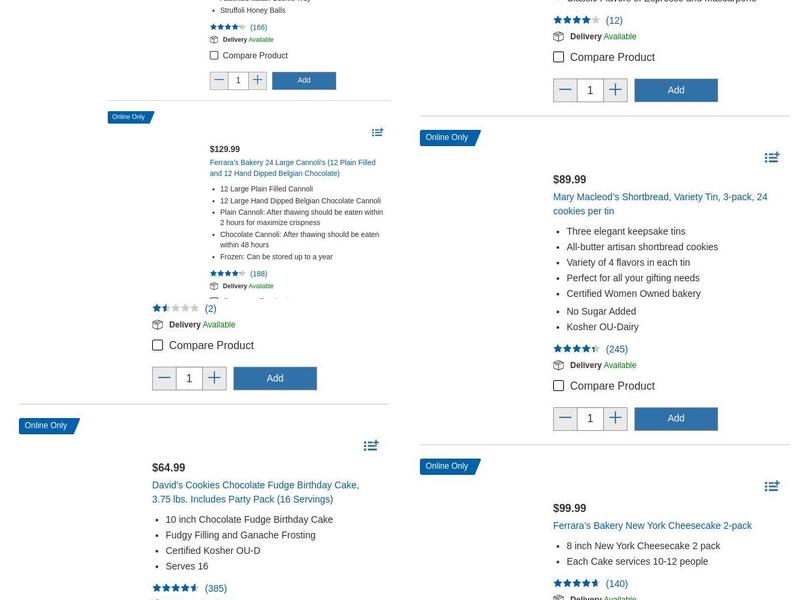800x600 pixels.
Task: Check Compare Product for Mary Macleod's Shortbread
Action: pos(559,386)
